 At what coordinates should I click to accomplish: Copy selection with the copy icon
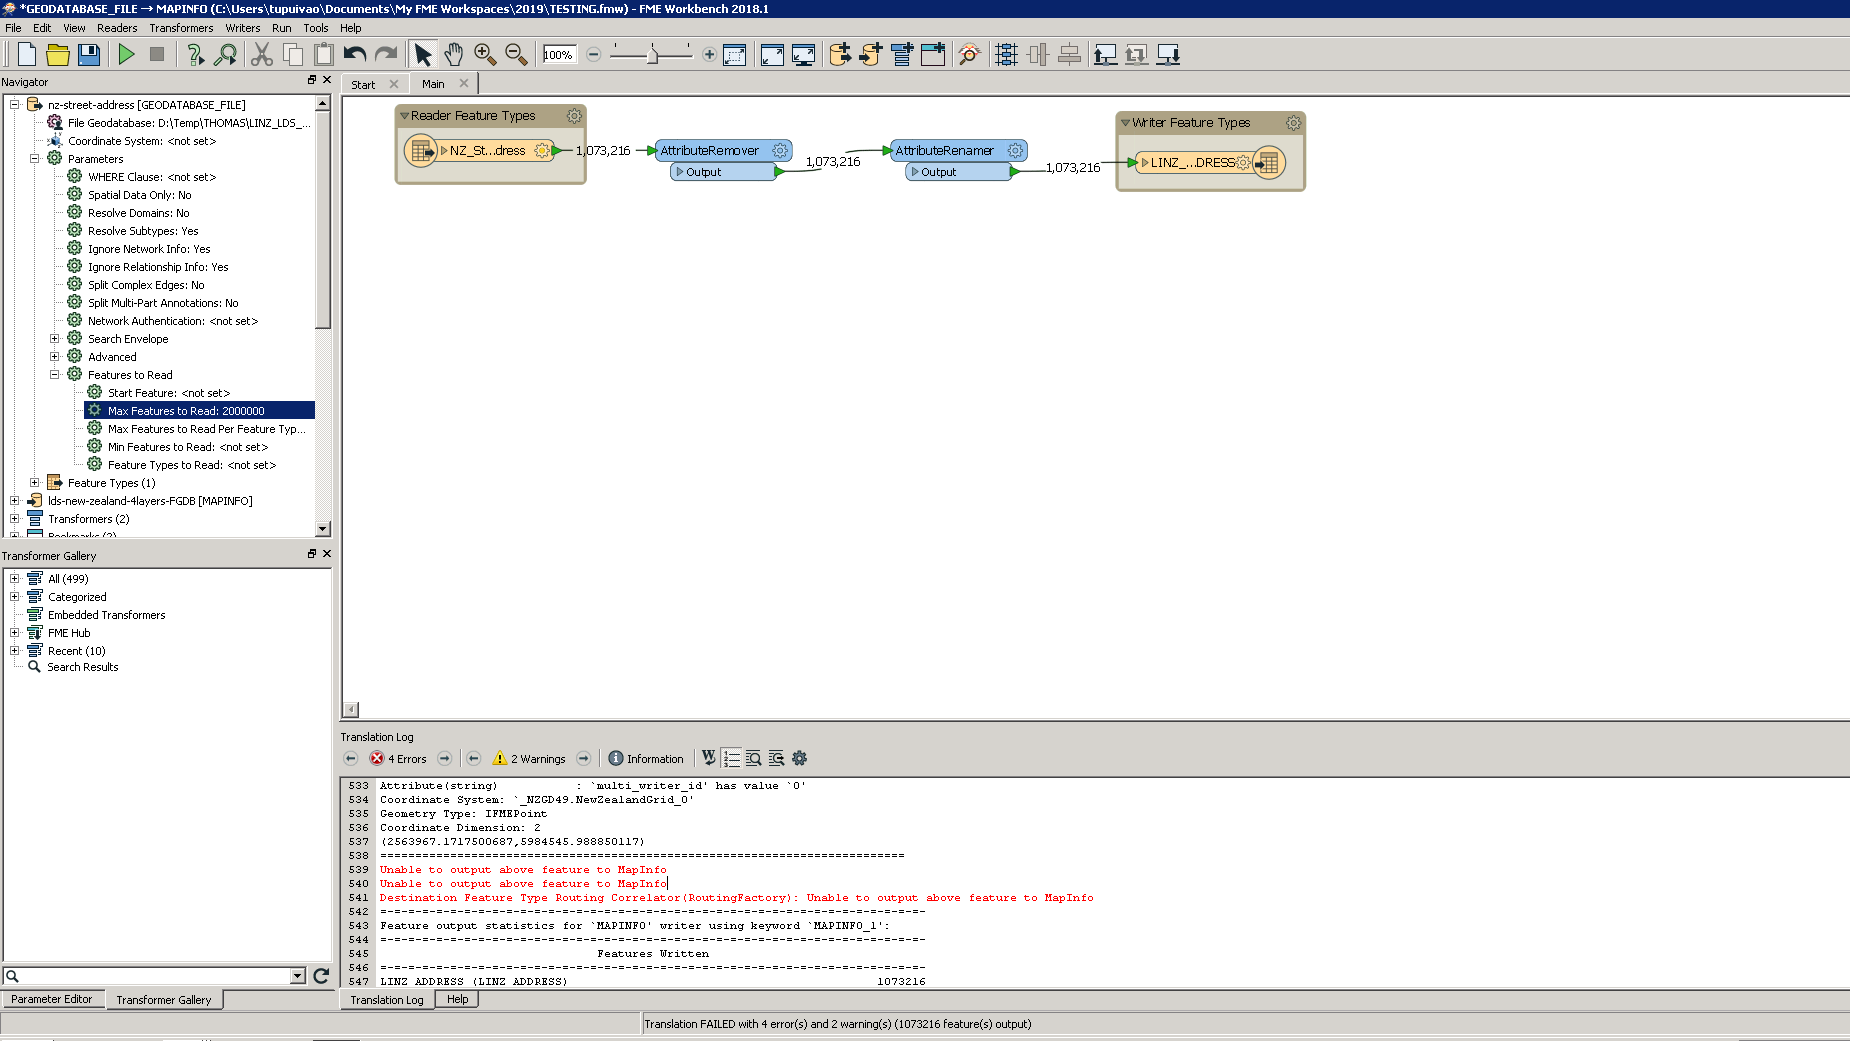tap(293, 54)
